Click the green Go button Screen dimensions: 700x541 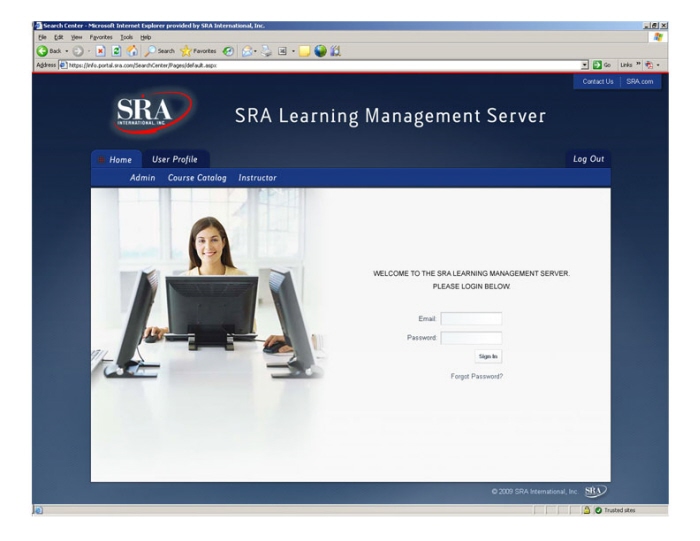602,65
